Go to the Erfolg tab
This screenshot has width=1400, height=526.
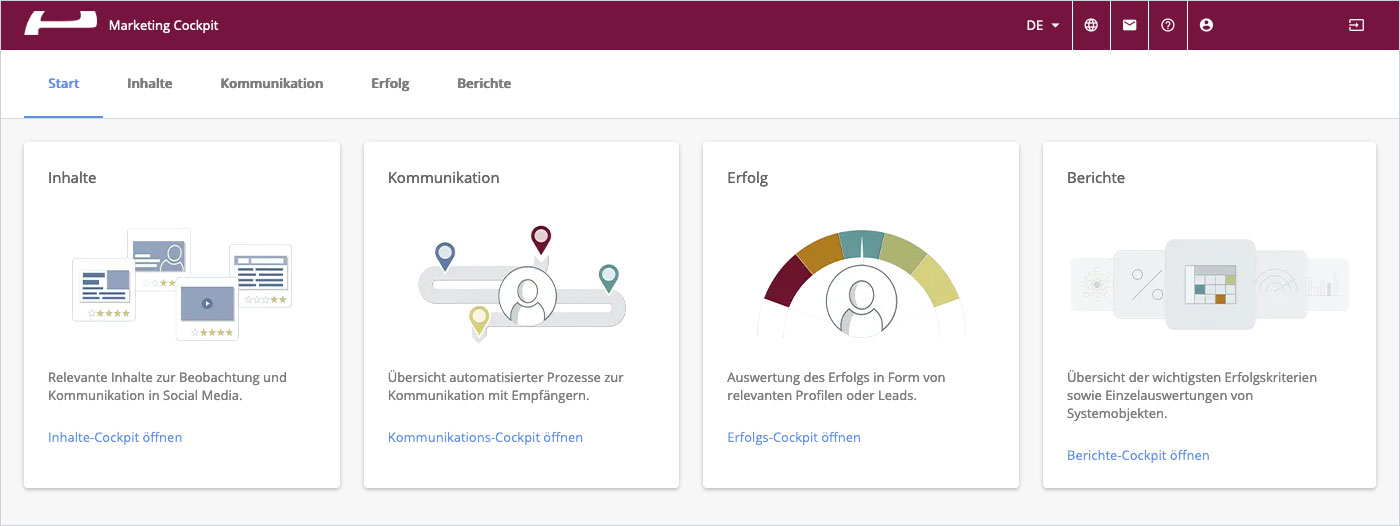[x=390, y=84]
